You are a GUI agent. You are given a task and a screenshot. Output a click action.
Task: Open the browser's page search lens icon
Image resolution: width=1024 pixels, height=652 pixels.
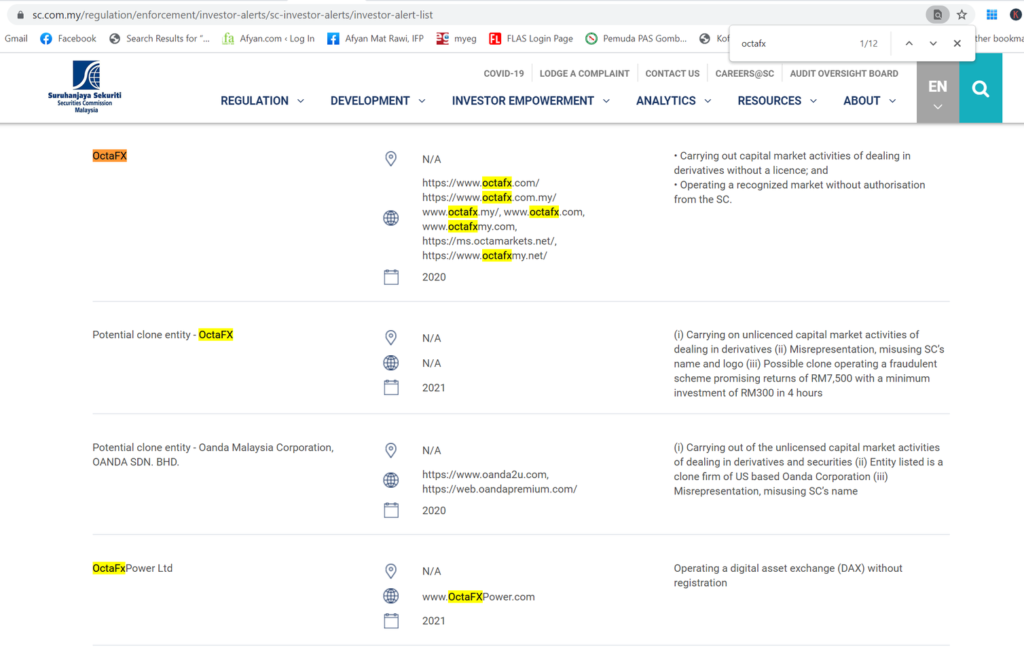937,14
